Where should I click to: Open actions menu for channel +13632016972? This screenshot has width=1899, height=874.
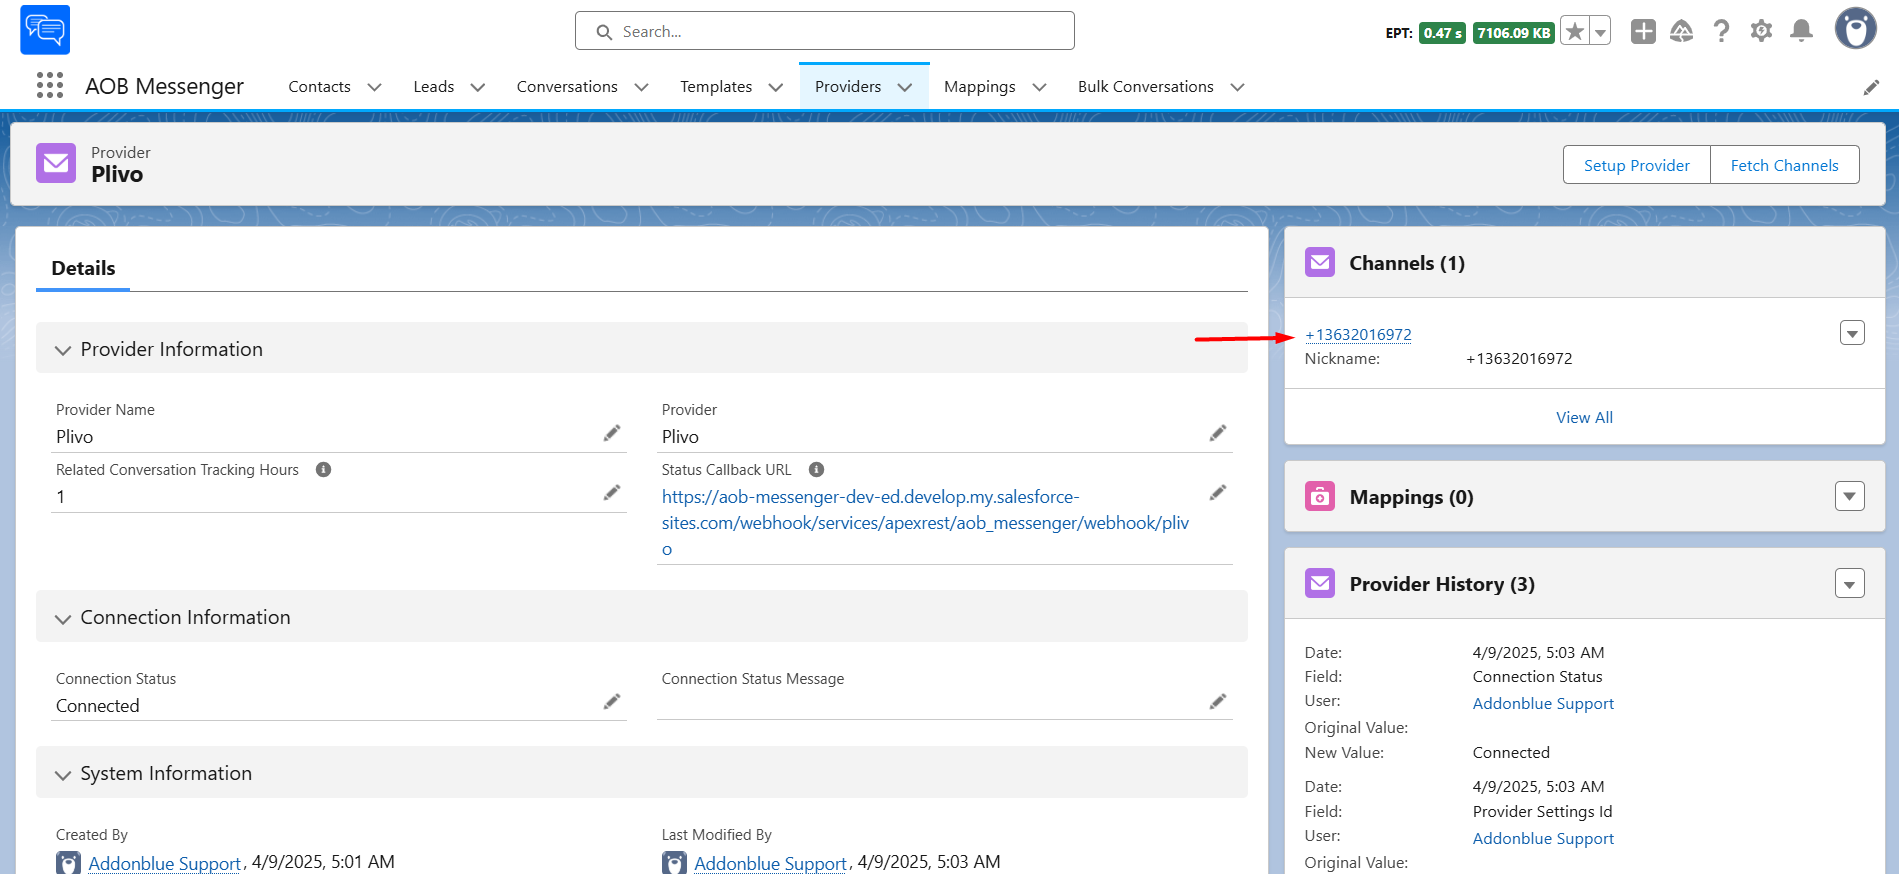pos(1852,333)
